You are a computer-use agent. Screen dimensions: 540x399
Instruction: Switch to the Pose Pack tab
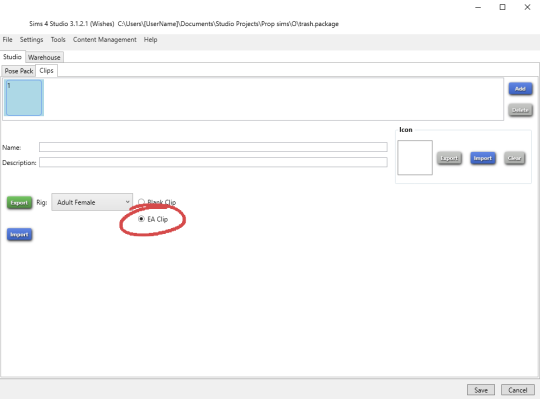pos(19,71)
